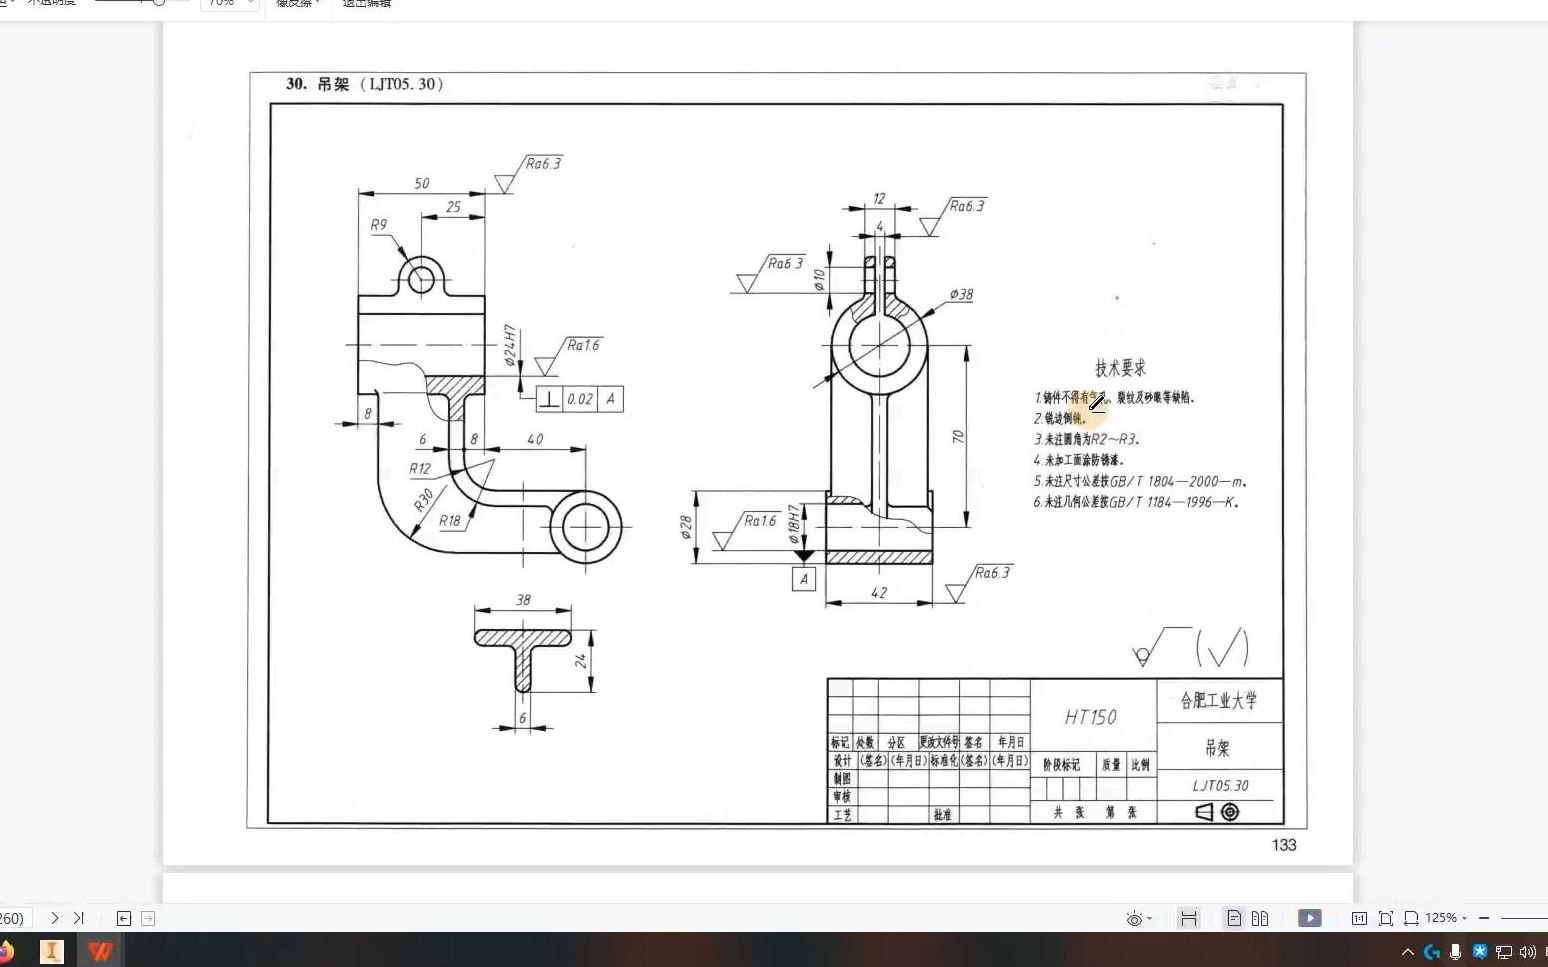Fit page to width

(x=1411, y=918)
